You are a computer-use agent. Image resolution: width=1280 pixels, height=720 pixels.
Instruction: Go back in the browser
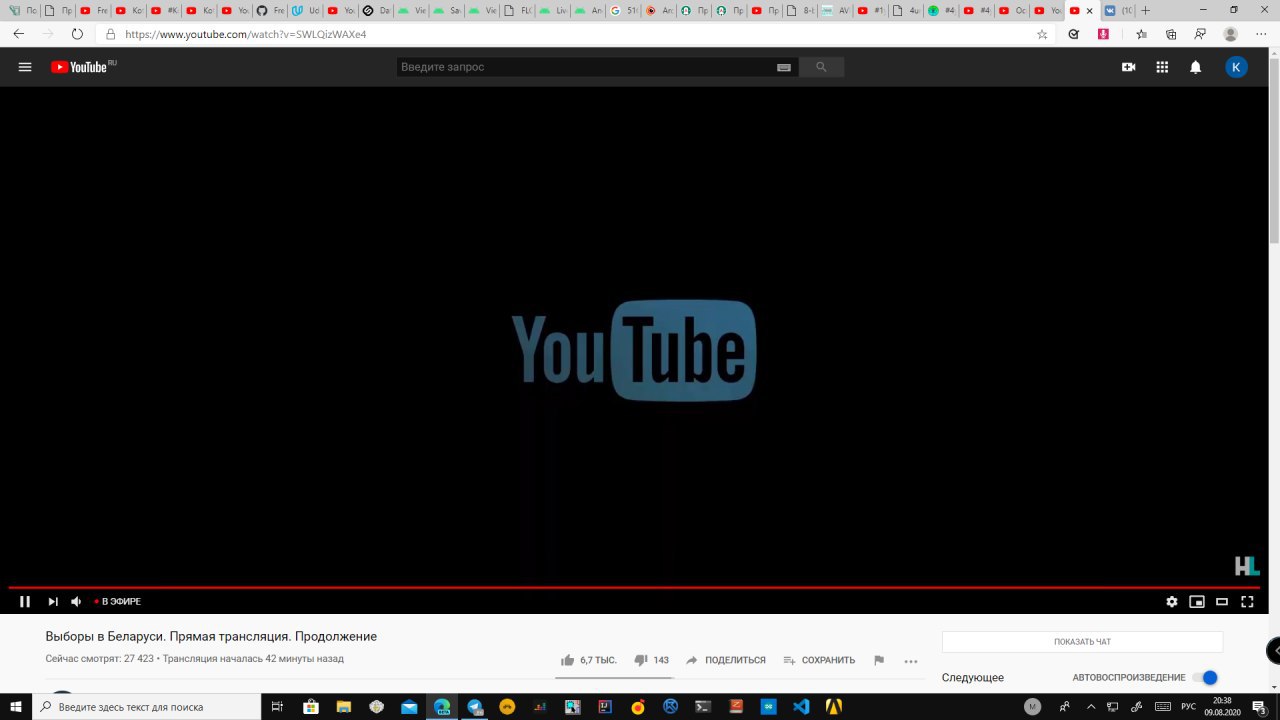pyautogui.click(x=19, y=33)
